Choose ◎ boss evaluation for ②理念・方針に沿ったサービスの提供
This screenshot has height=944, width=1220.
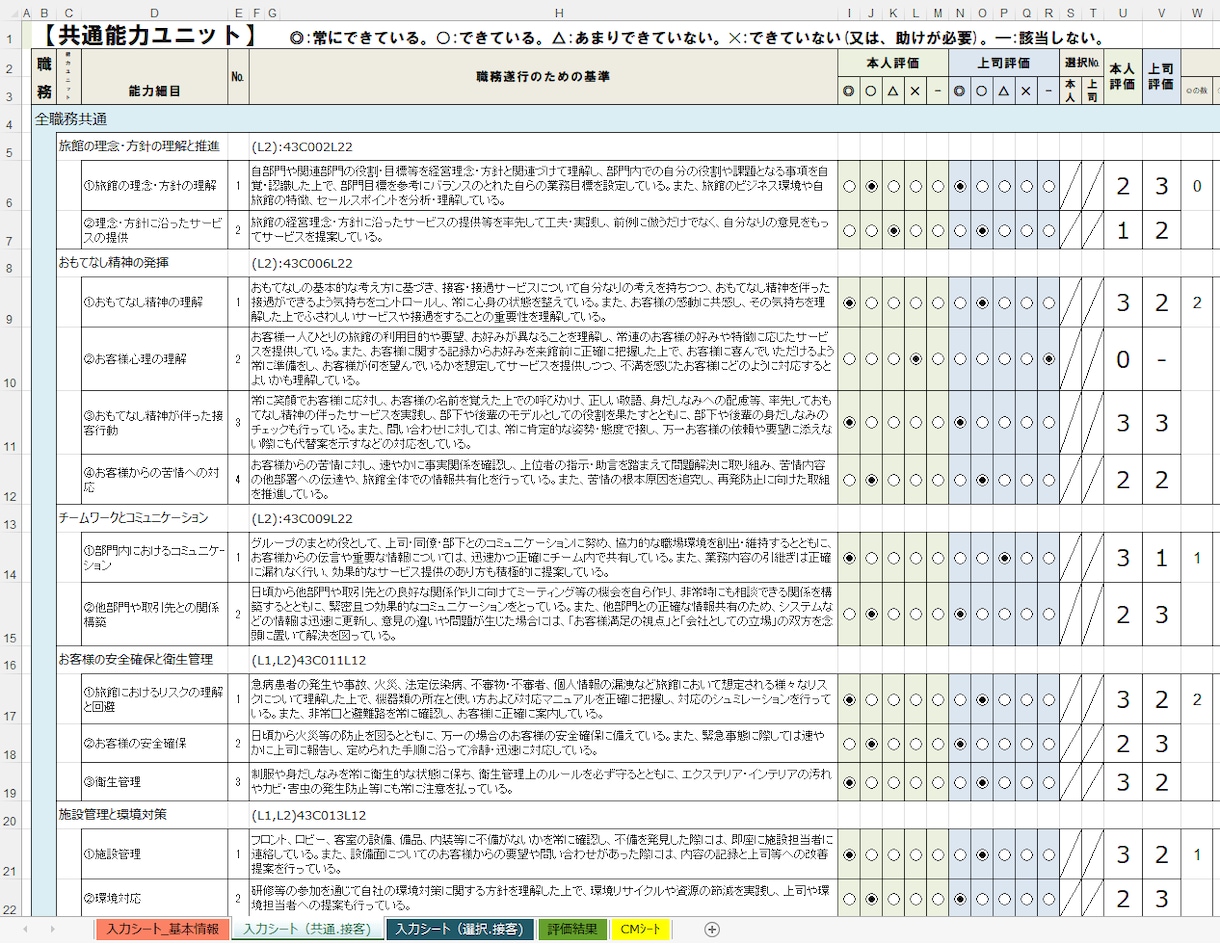point(960,230)
